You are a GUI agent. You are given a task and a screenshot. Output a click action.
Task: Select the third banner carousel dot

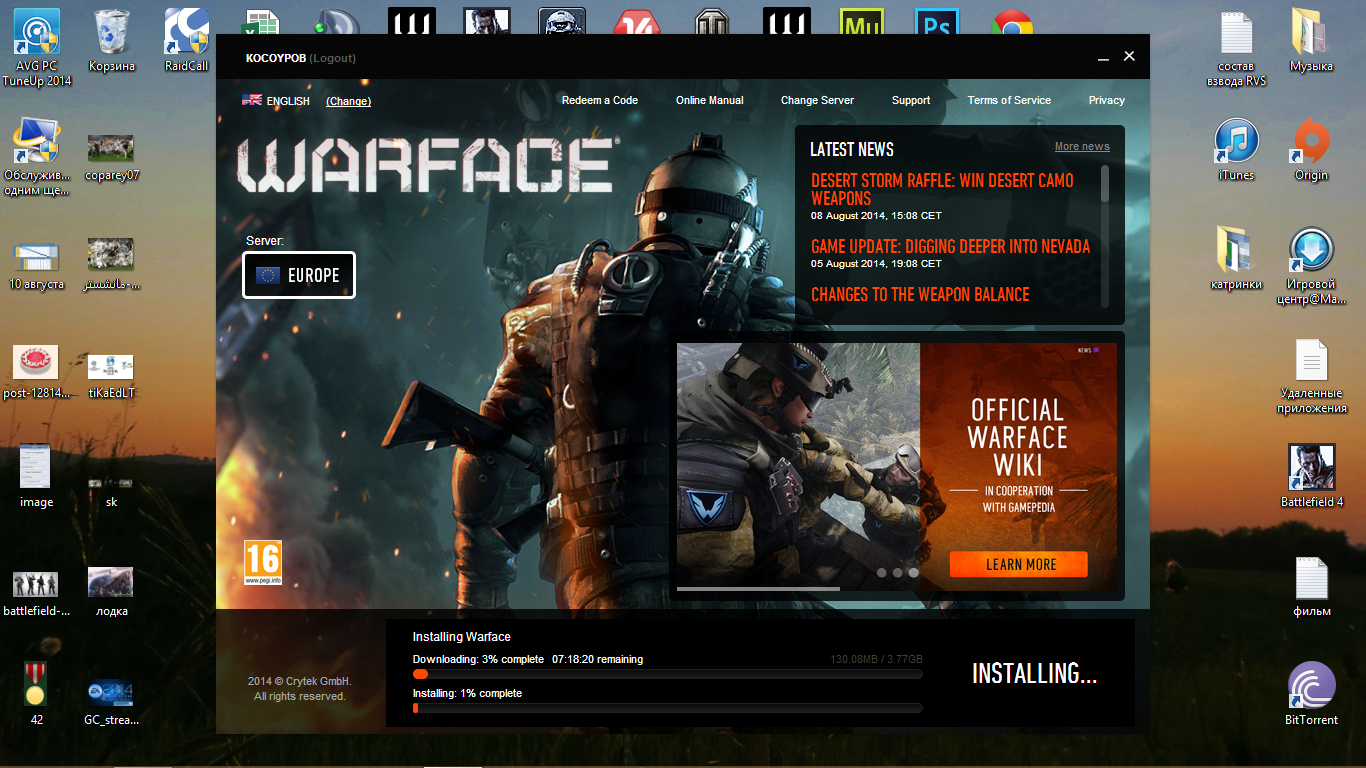click(x=913, y=573)
